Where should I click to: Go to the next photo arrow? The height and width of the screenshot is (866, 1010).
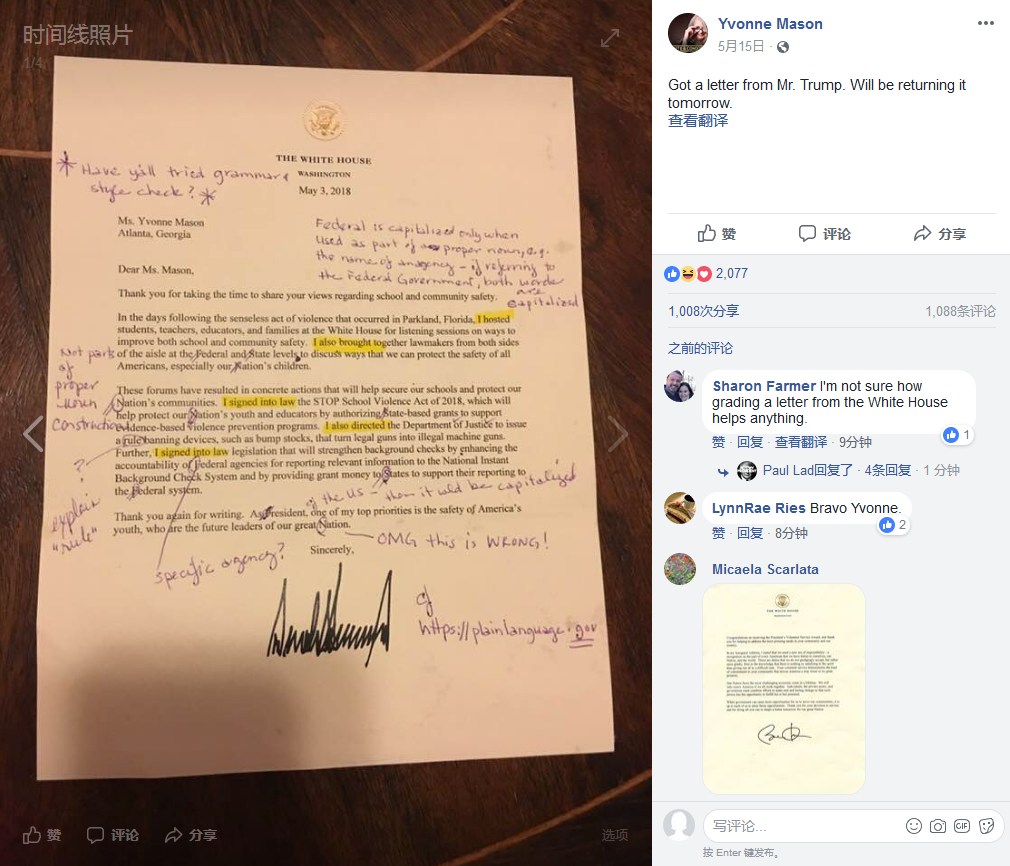pos(618,434)
